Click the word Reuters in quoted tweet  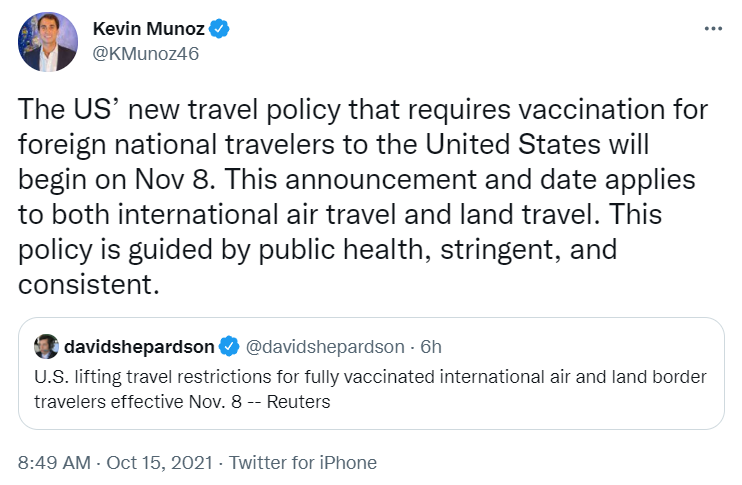296,402
